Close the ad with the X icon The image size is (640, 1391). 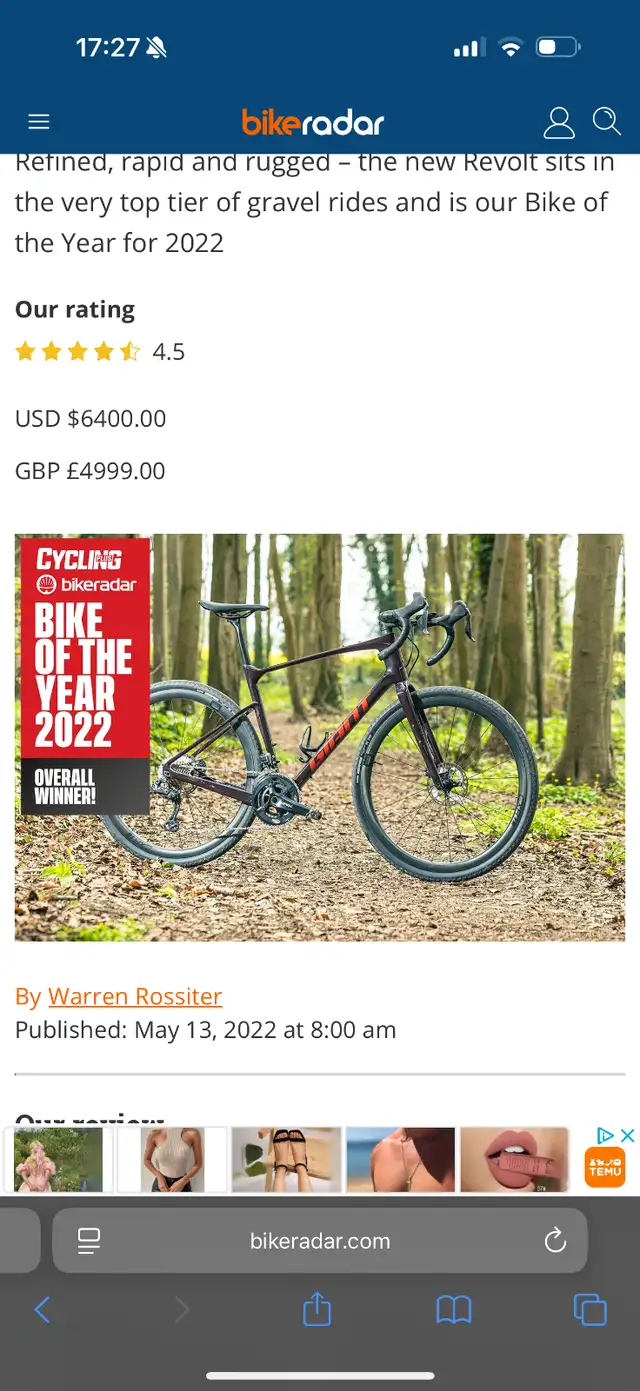pyautogui.click(x=627, y=1135)
